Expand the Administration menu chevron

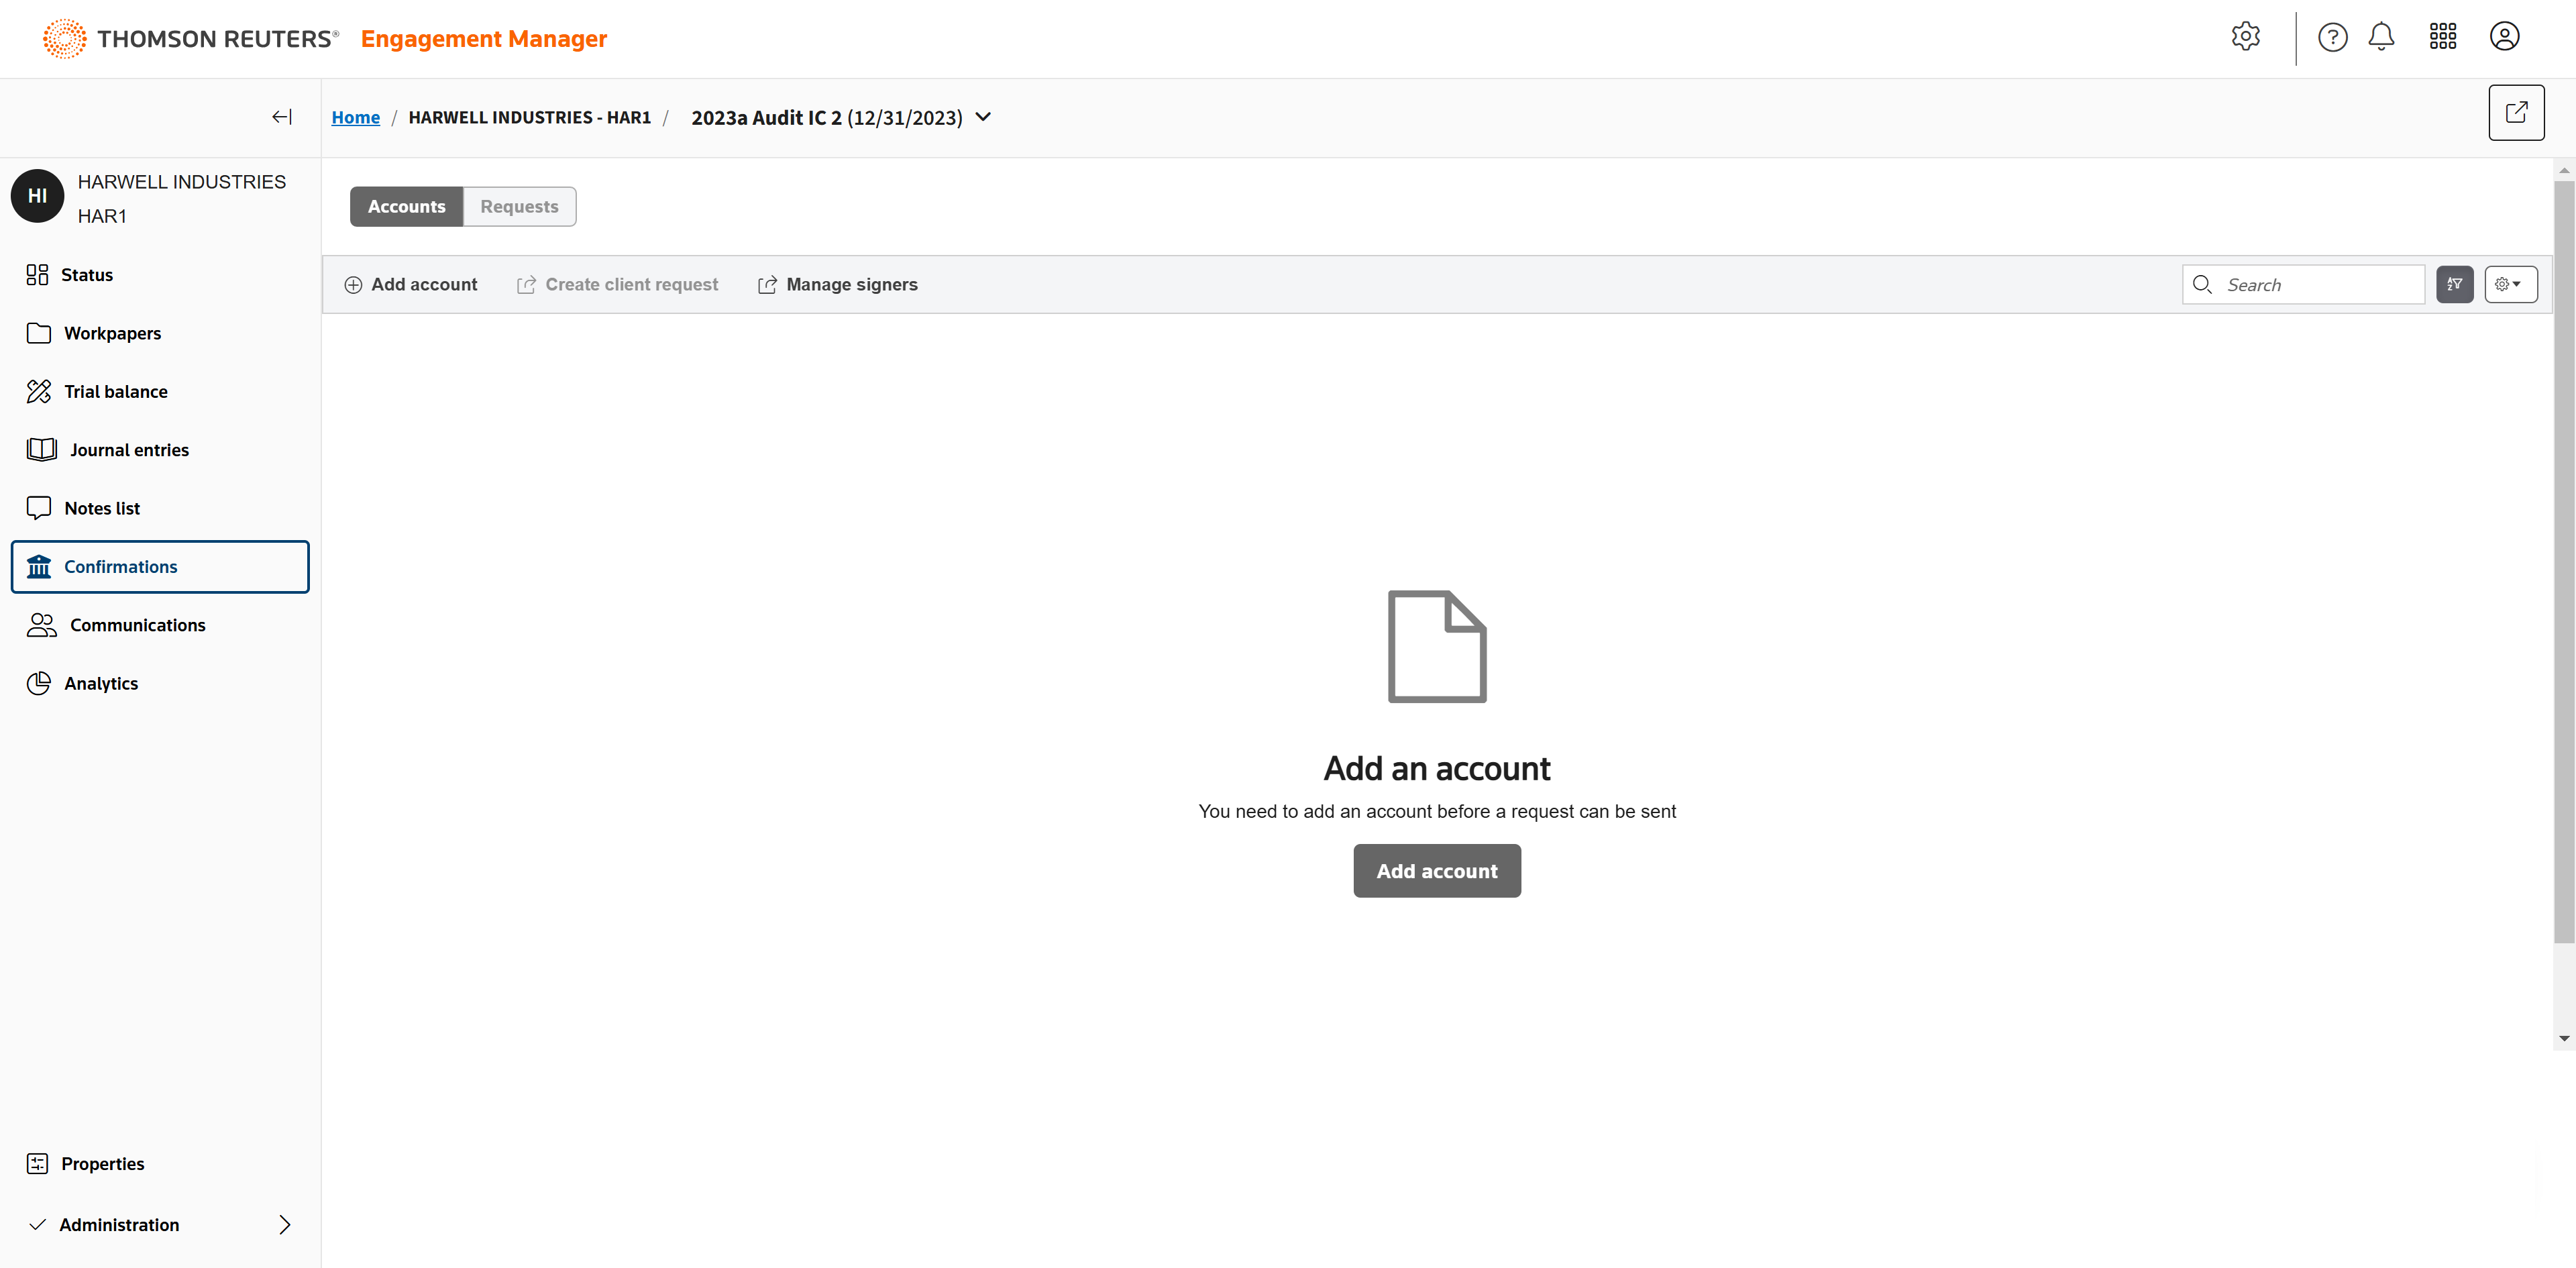[x=284, y=1224]
